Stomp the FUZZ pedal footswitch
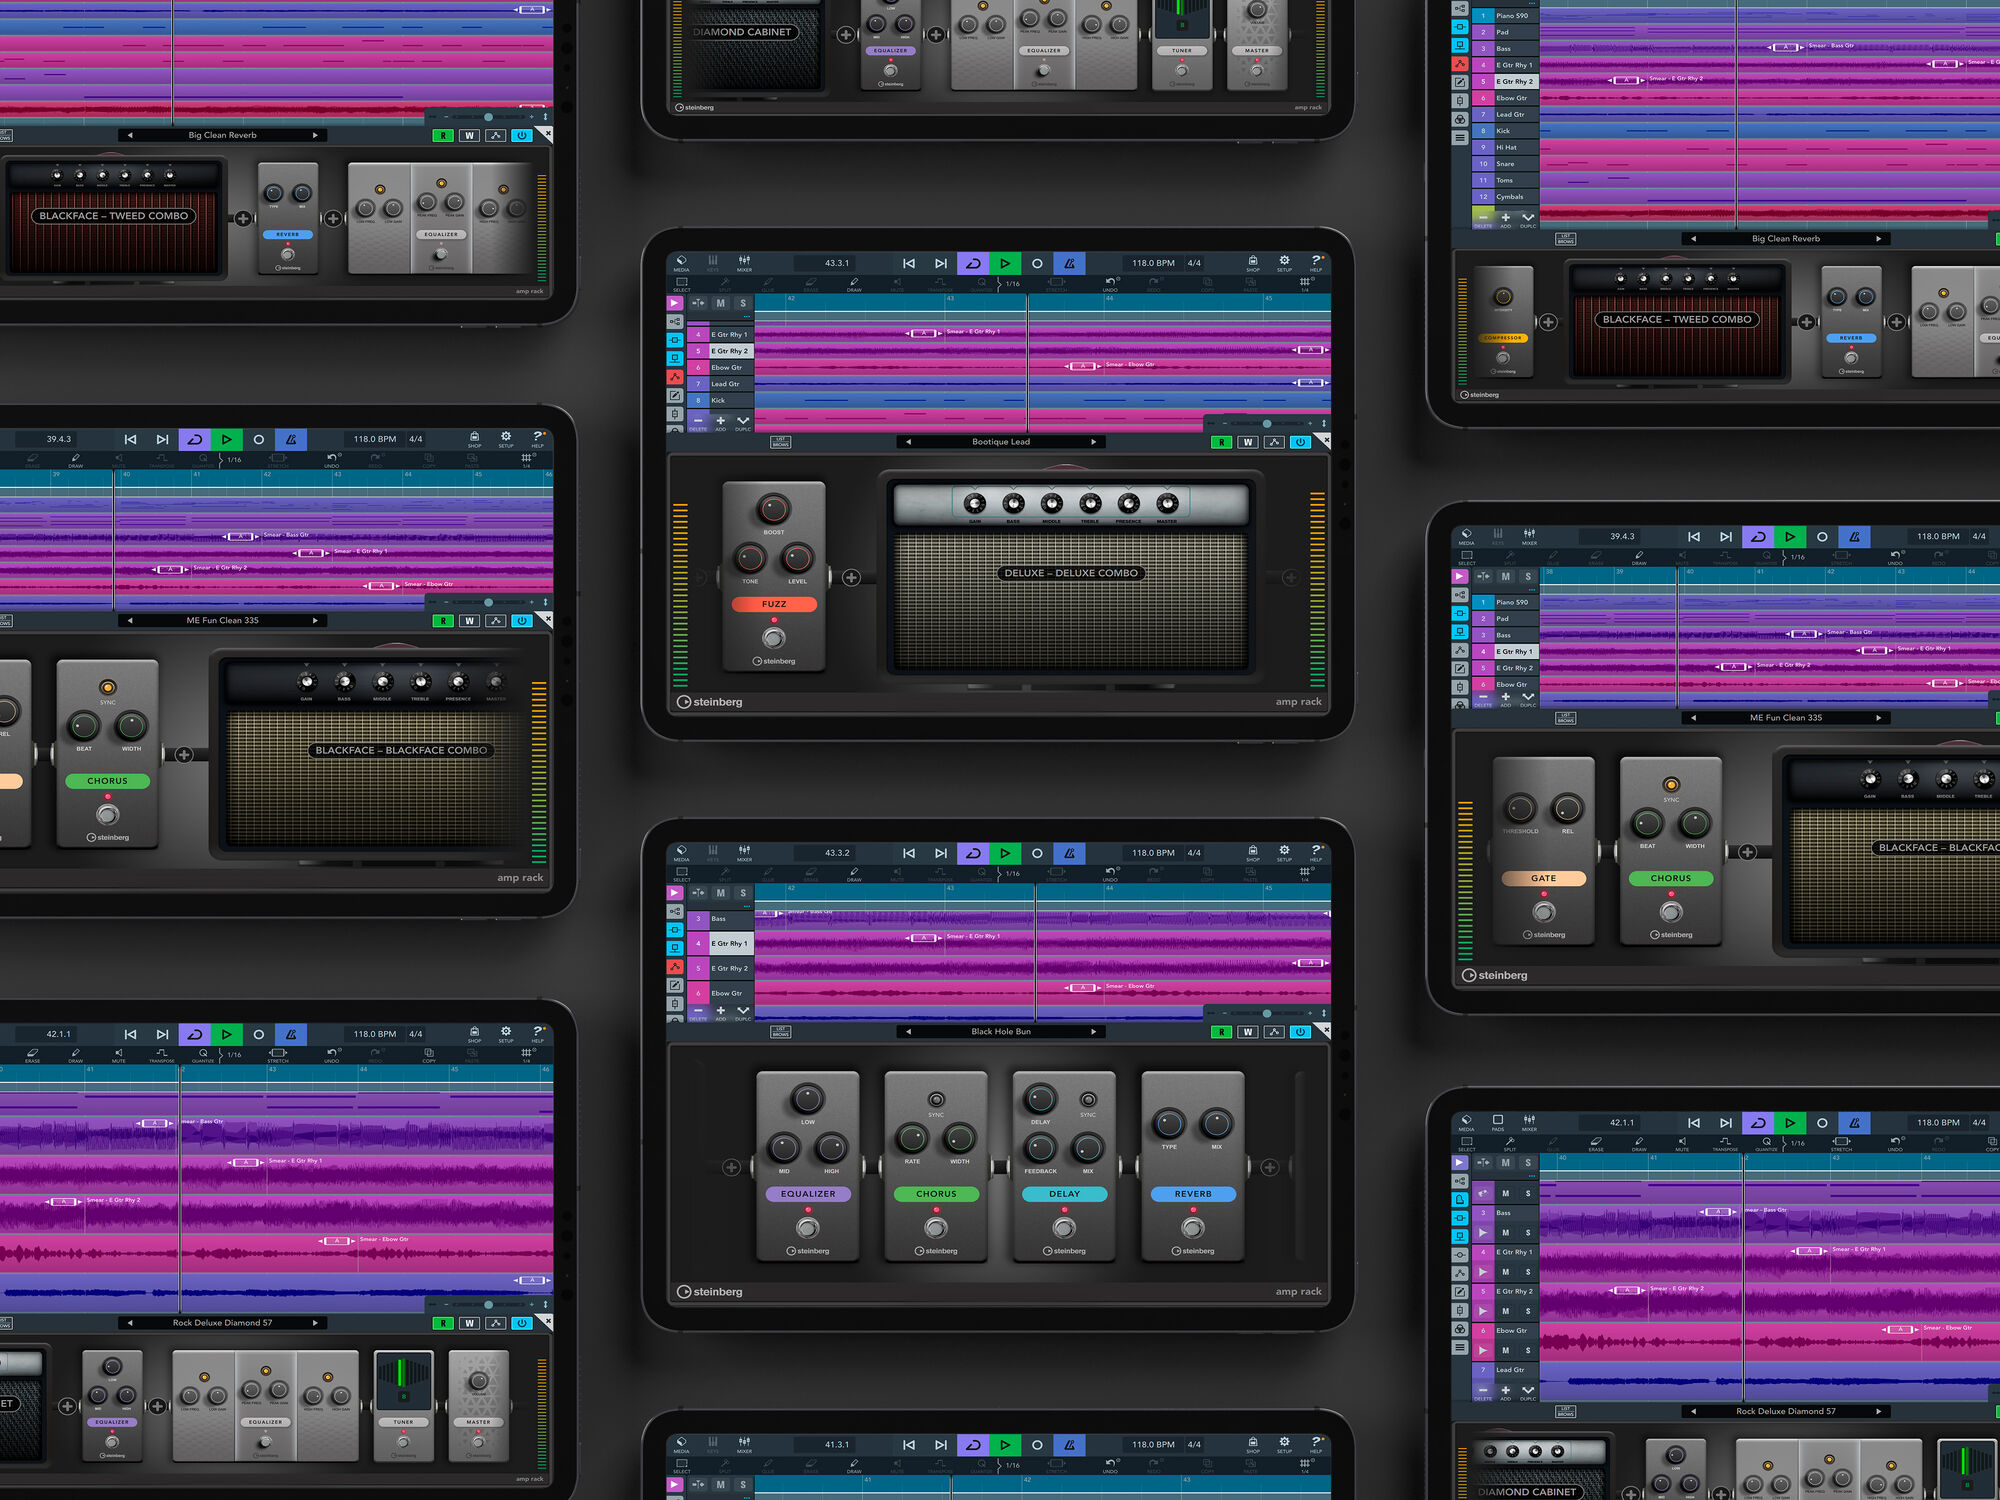The height and width of the screenshot is (1500, 2000). 773,637
